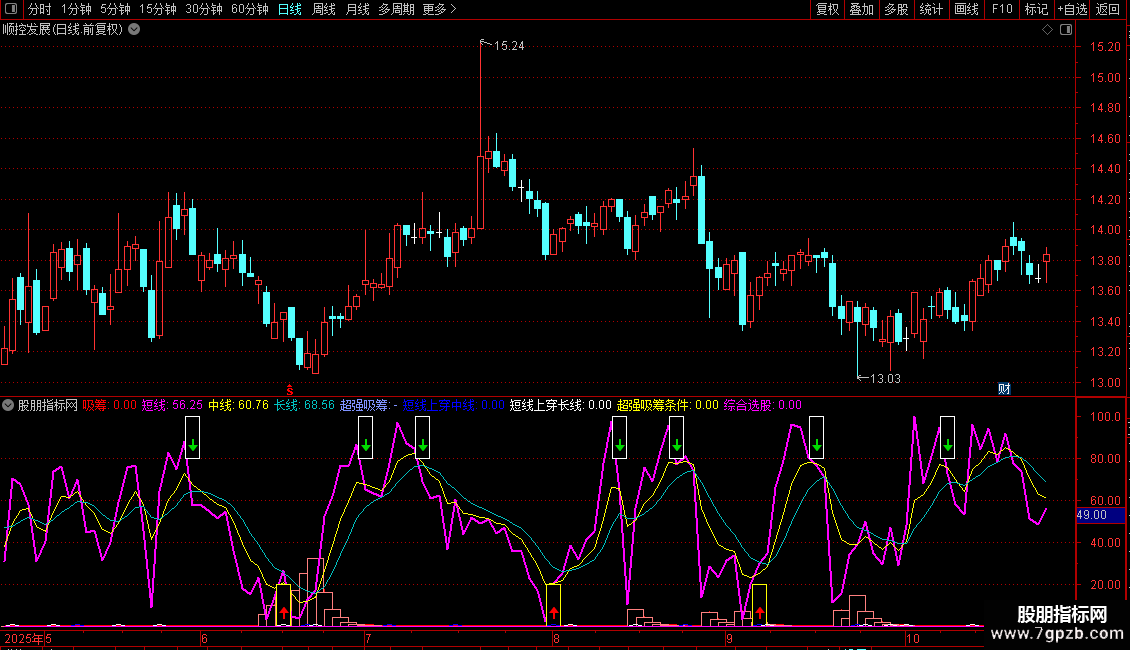The image size is (1130, 650).
Task: Switch to the 60分钟 period tab
Action: pyautogui.click(x=249, y=9)
